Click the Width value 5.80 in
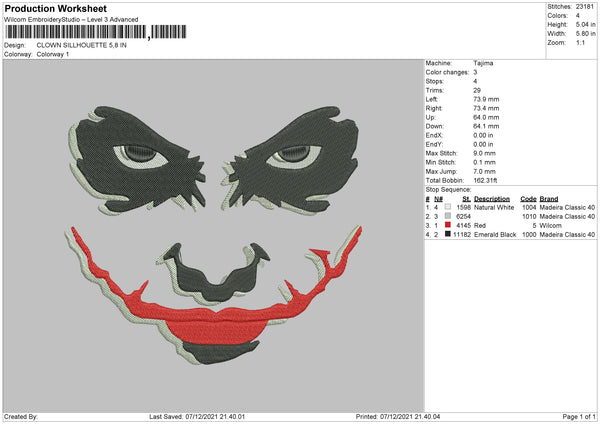The image size is (600, 424). [x=585, y=34]
